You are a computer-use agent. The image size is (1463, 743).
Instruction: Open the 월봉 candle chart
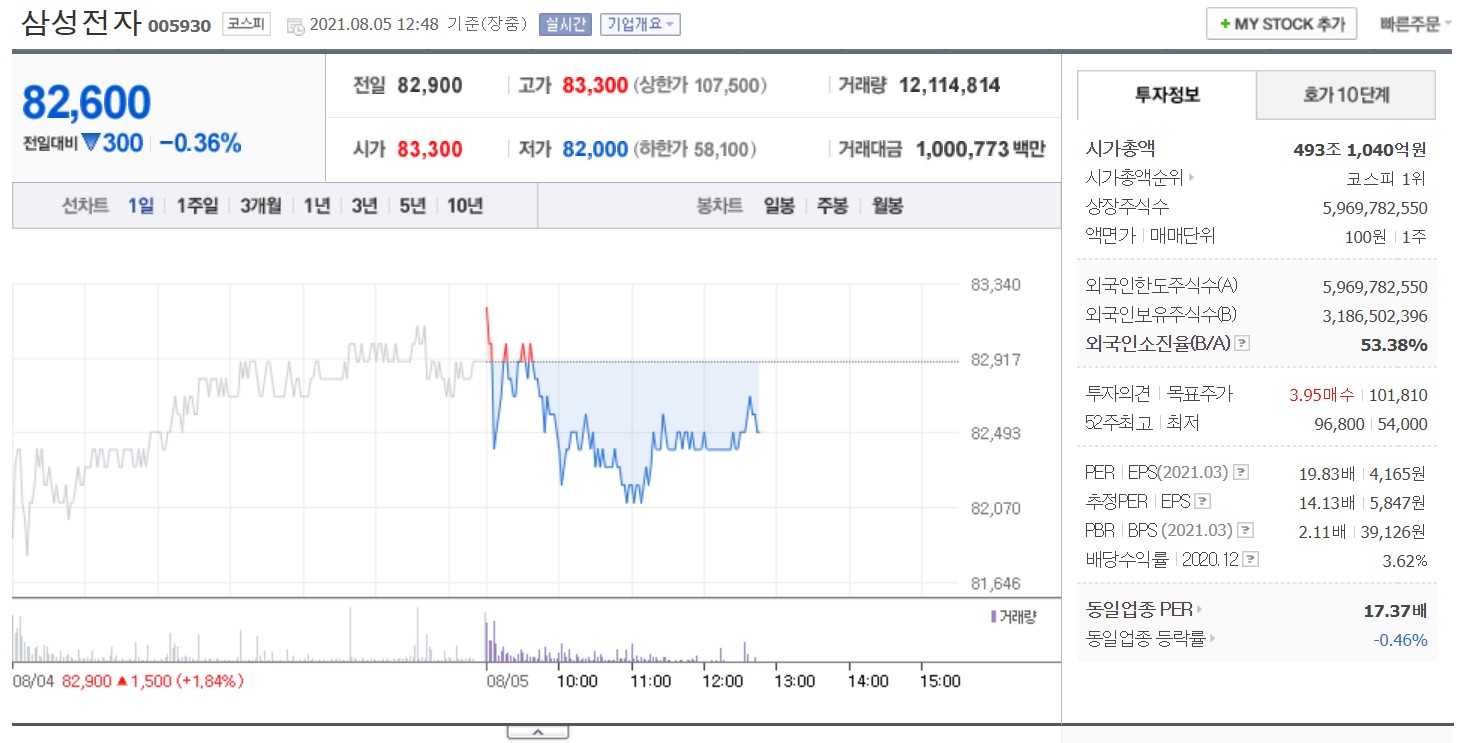coord(887,206)
